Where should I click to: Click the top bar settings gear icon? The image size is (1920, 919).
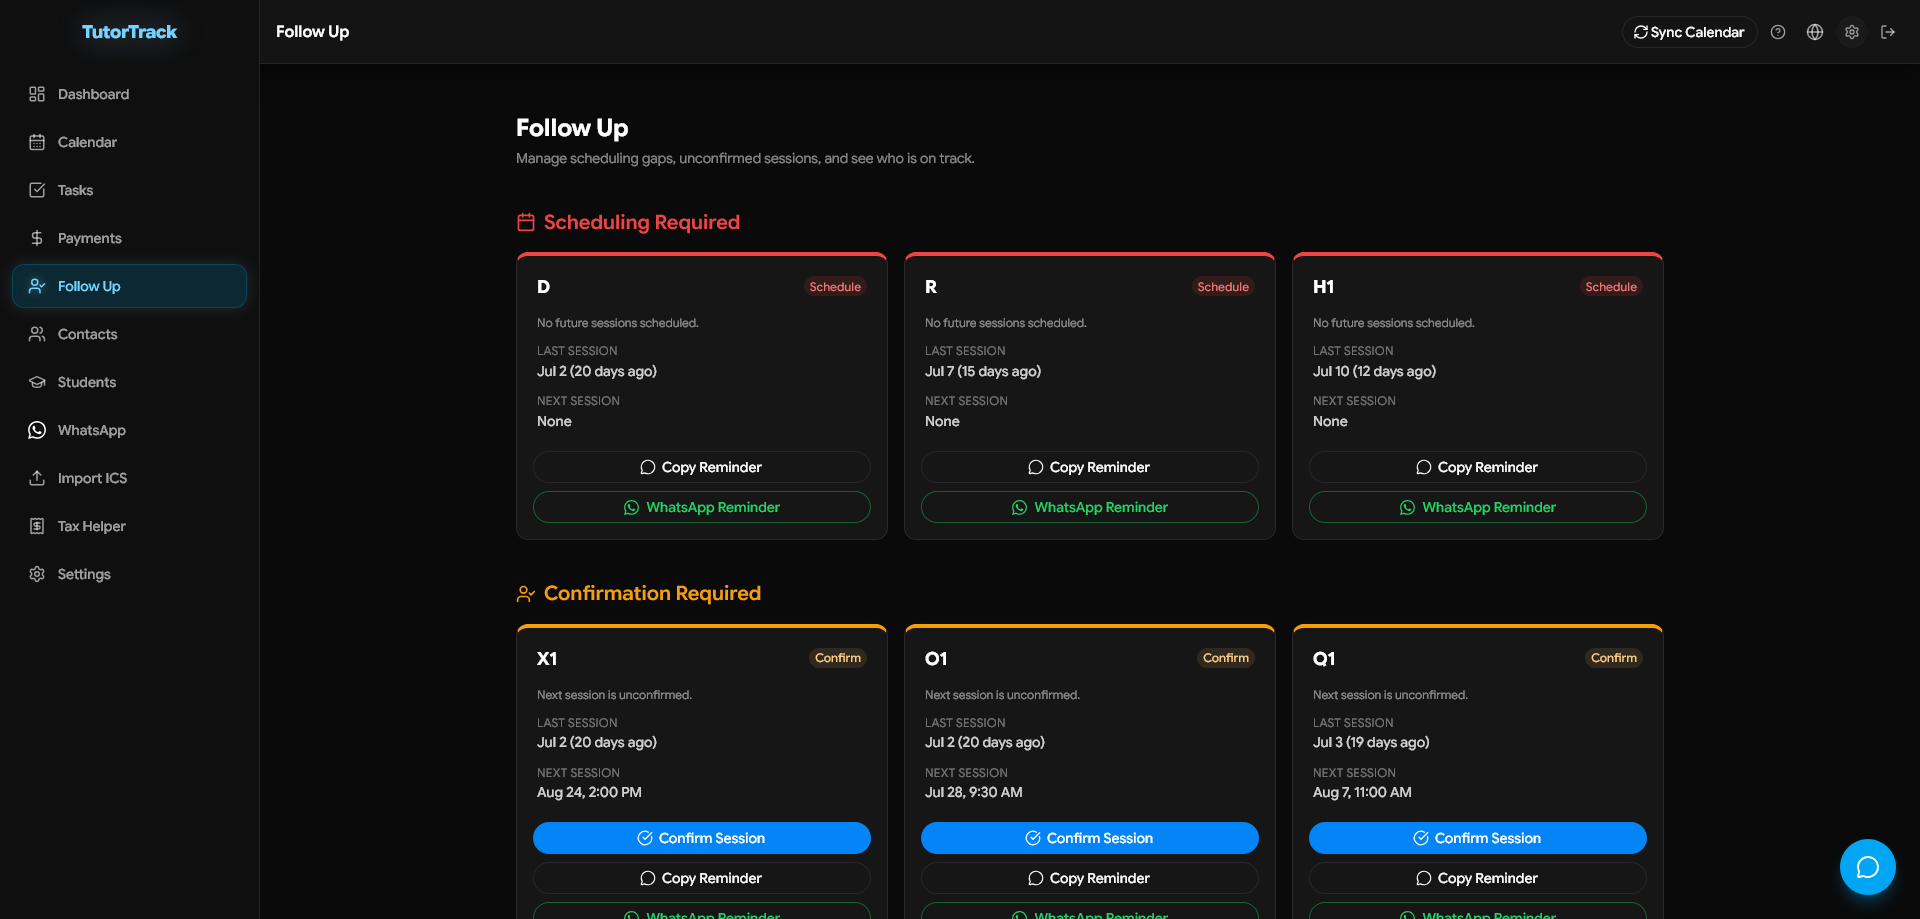coord(1852,32)
